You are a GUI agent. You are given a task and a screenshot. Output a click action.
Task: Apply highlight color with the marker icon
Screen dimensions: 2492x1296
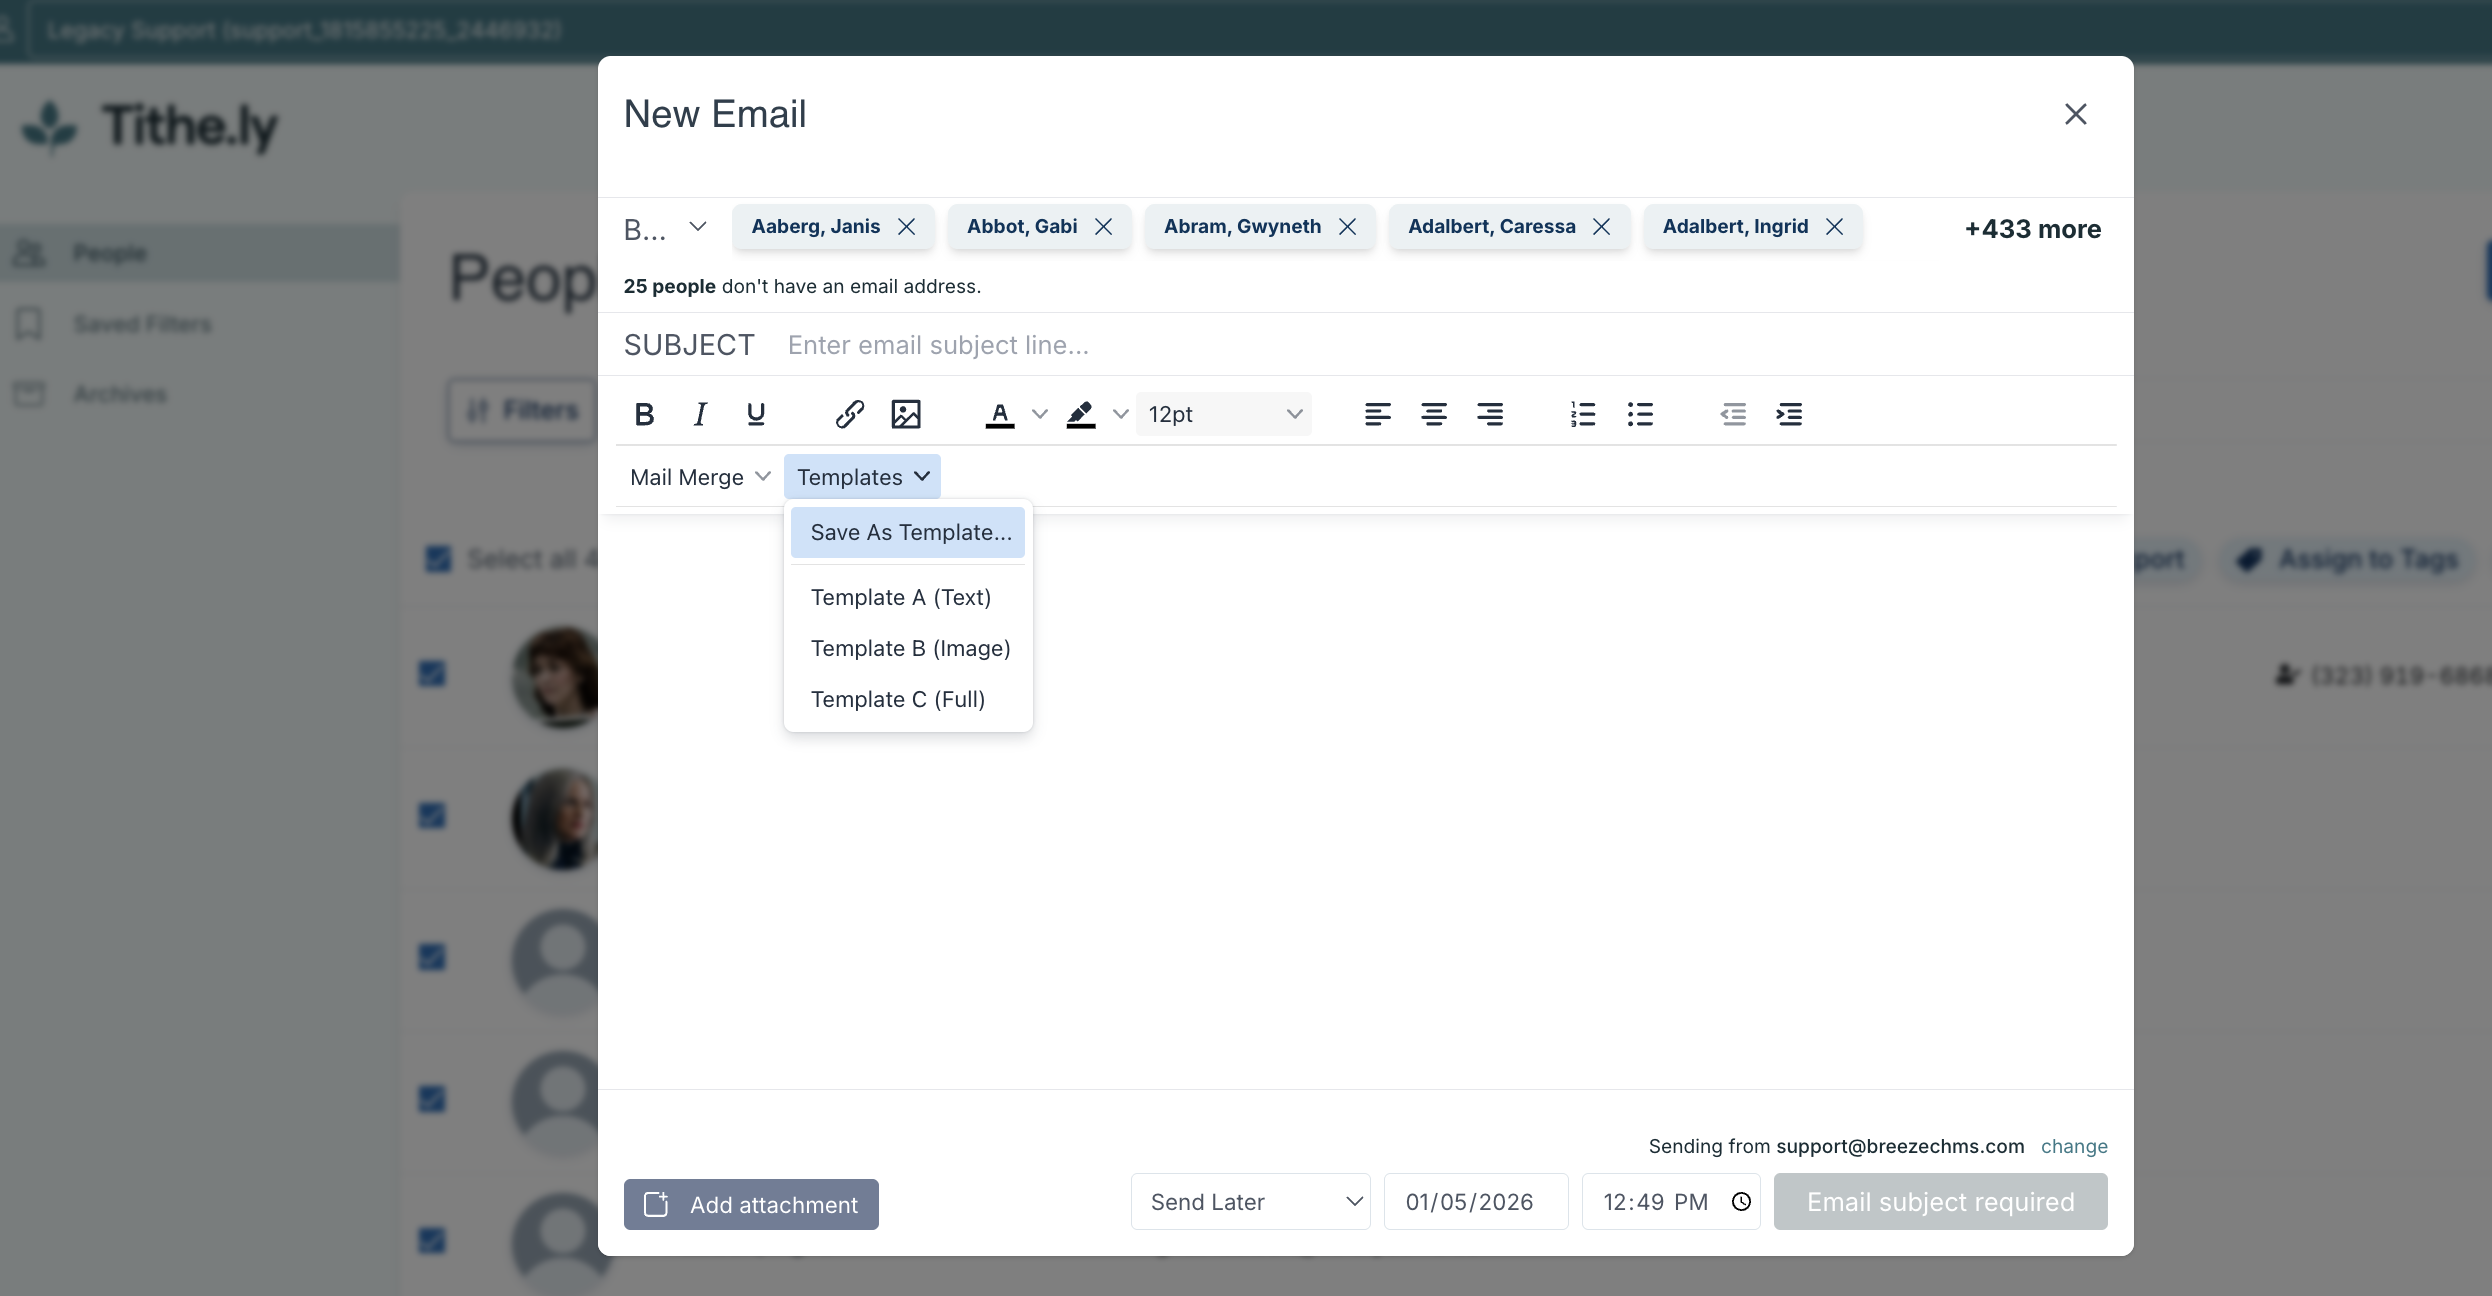coord(1081,414)
